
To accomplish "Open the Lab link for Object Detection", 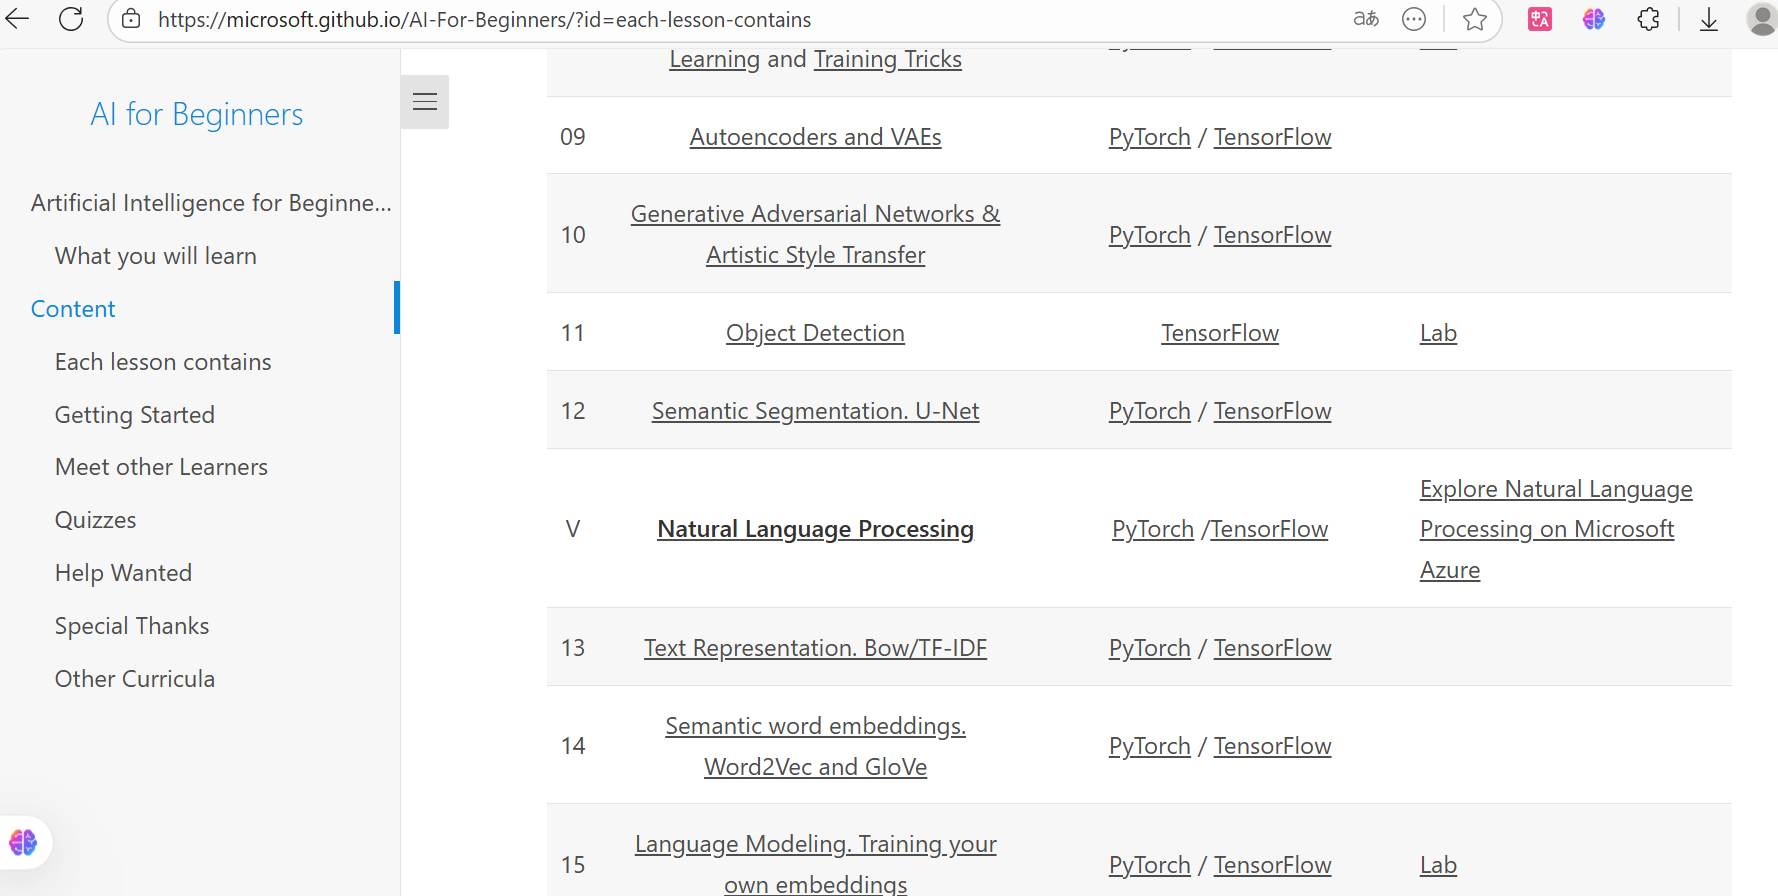I will (1438, 333).
